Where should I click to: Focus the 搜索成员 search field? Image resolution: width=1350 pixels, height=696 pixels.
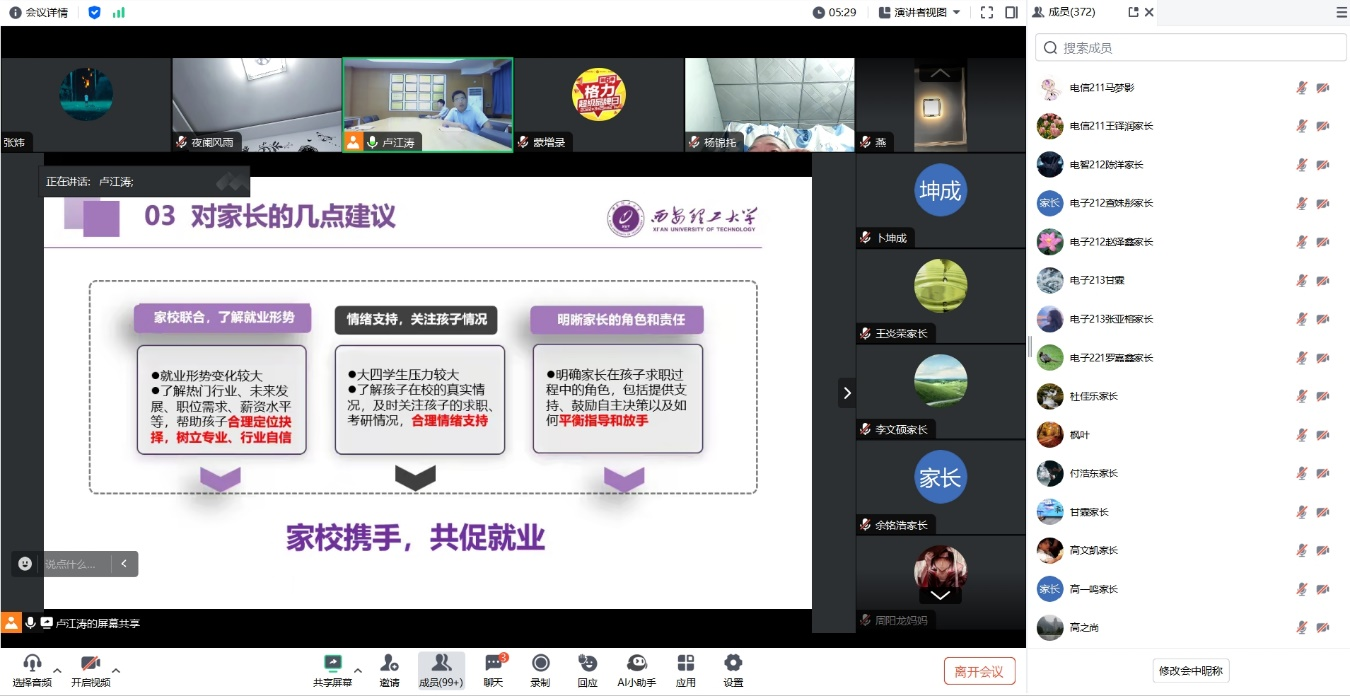coord(1190,47)
